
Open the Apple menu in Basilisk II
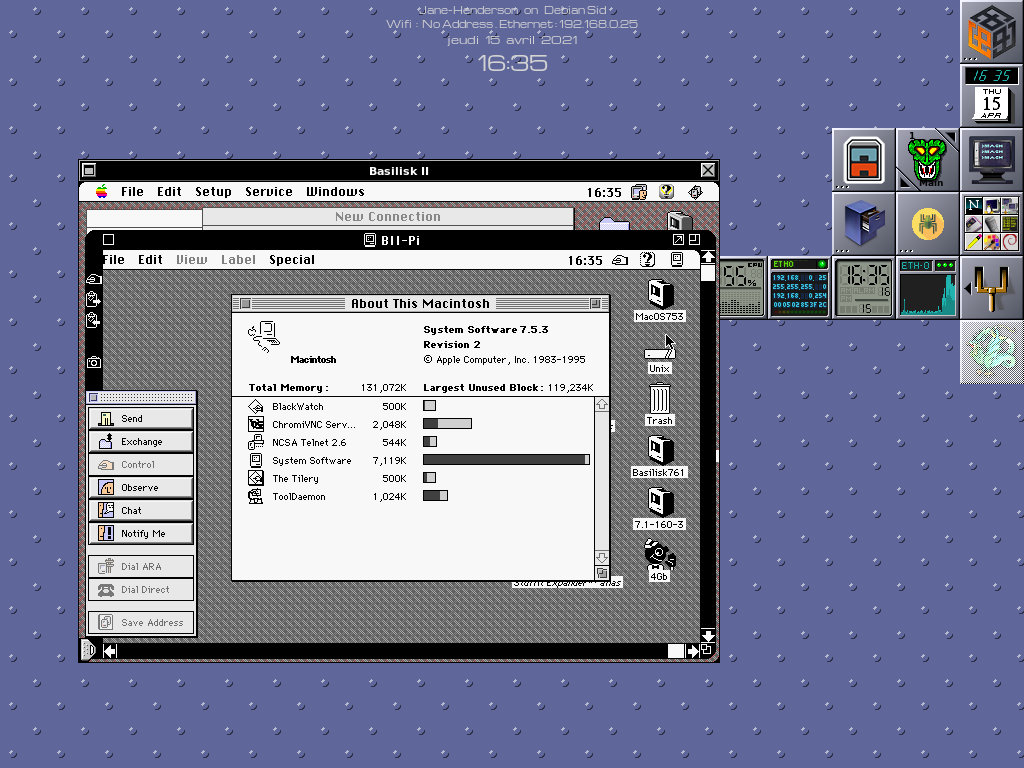[102, 191]
